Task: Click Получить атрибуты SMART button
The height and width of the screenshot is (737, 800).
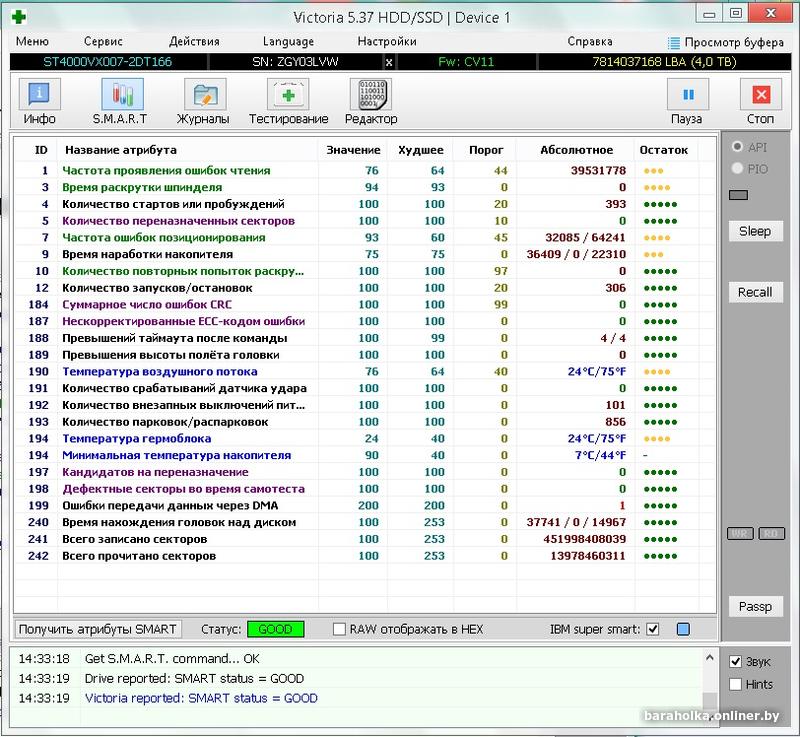Action: point(97,629)
